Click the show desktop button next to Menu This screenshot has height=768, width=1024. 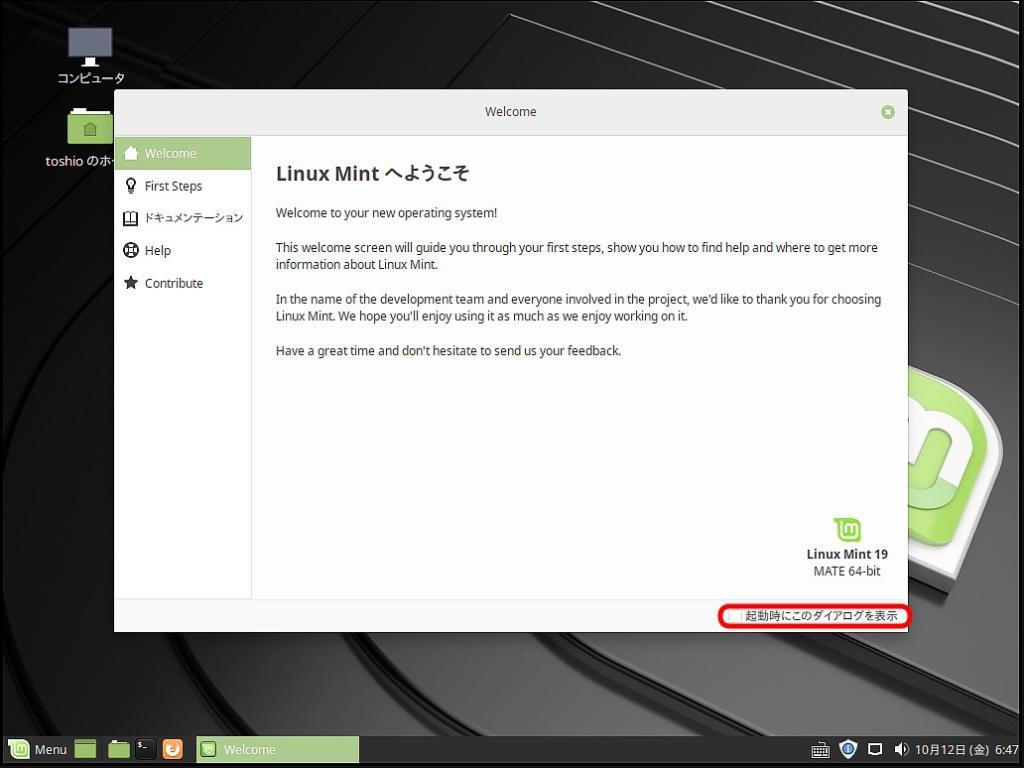[85, 749]
